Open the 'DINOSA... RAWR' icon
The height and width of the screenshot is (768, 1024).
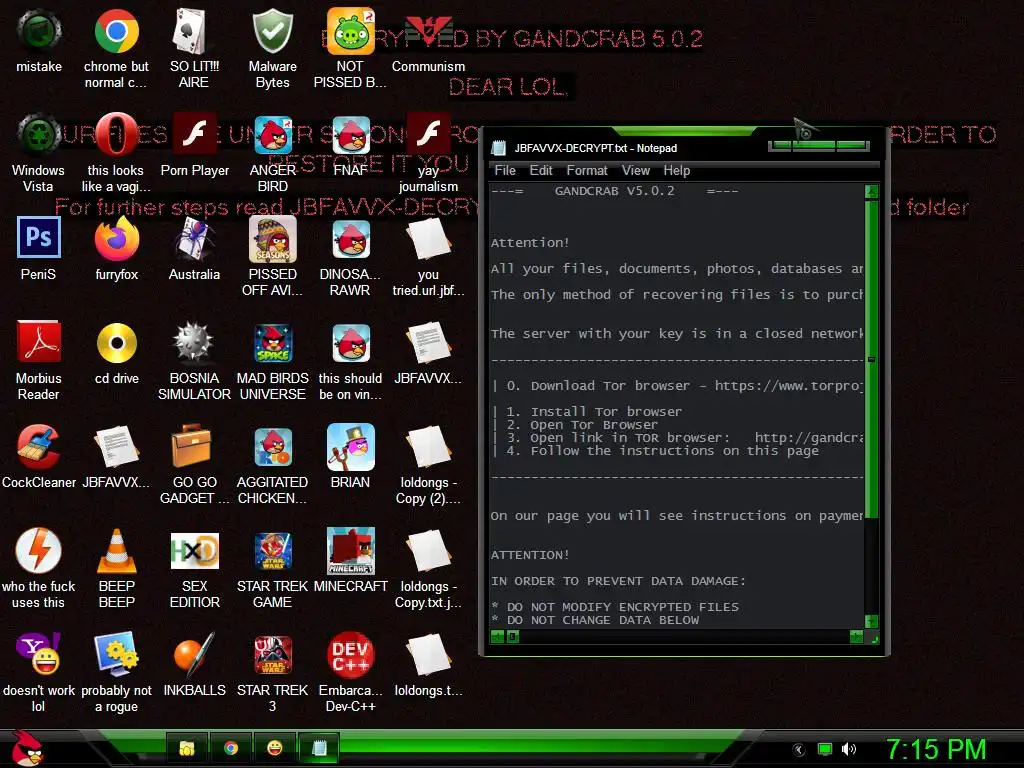pyautogui.click(x=350, y=239)
